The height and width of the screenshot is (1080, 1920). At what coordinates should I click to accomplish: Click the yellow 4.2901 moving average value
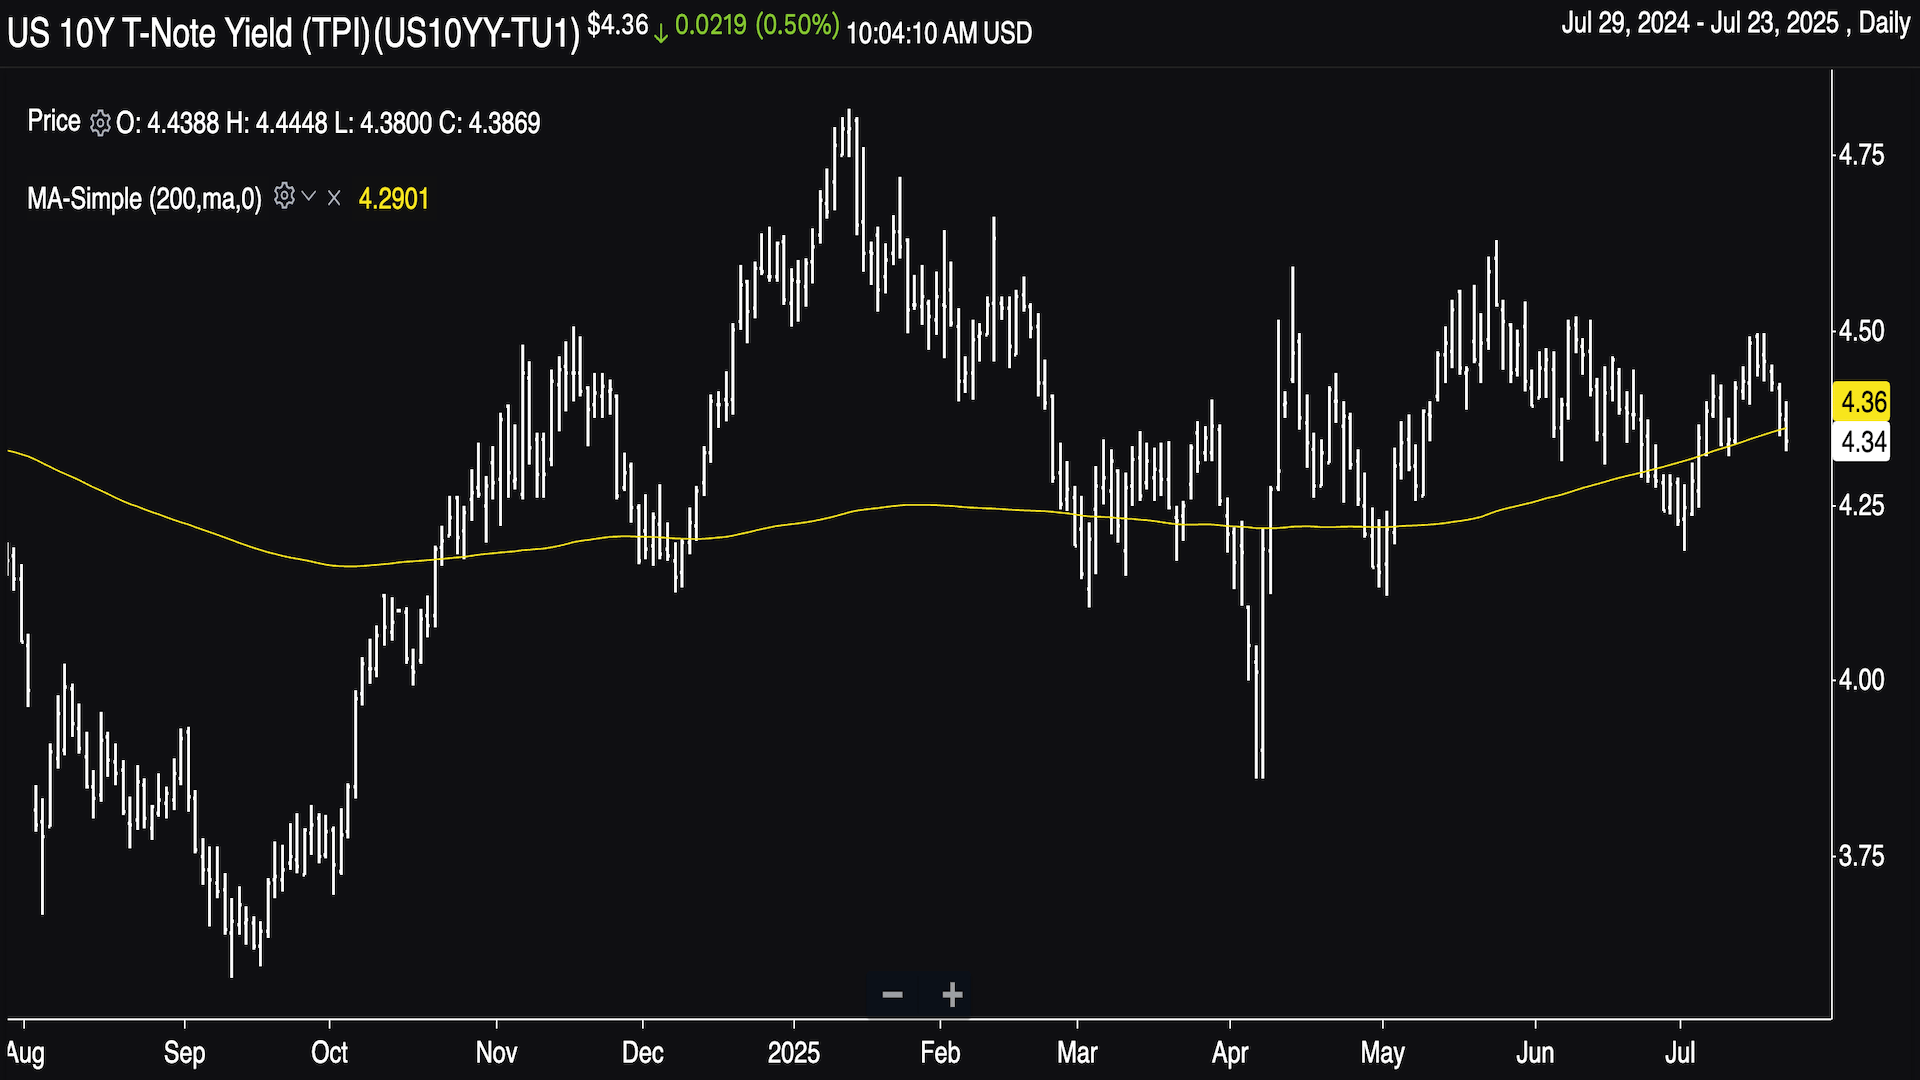tap(393, 199)
